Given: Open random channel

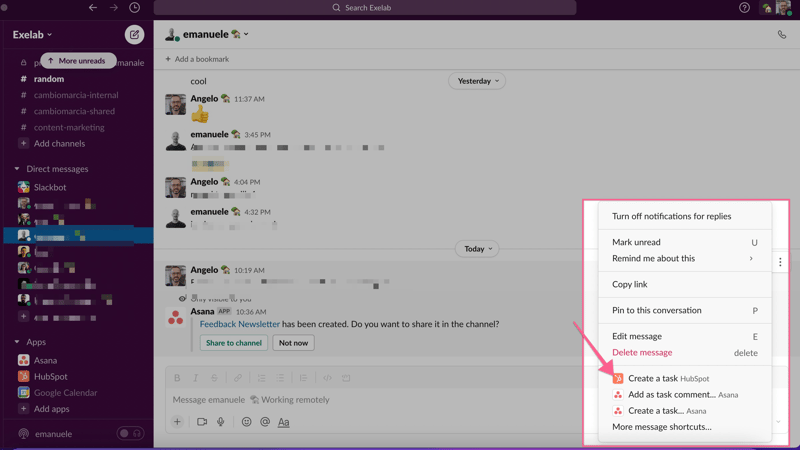Looking at the screenshot, I should point(49,79).
